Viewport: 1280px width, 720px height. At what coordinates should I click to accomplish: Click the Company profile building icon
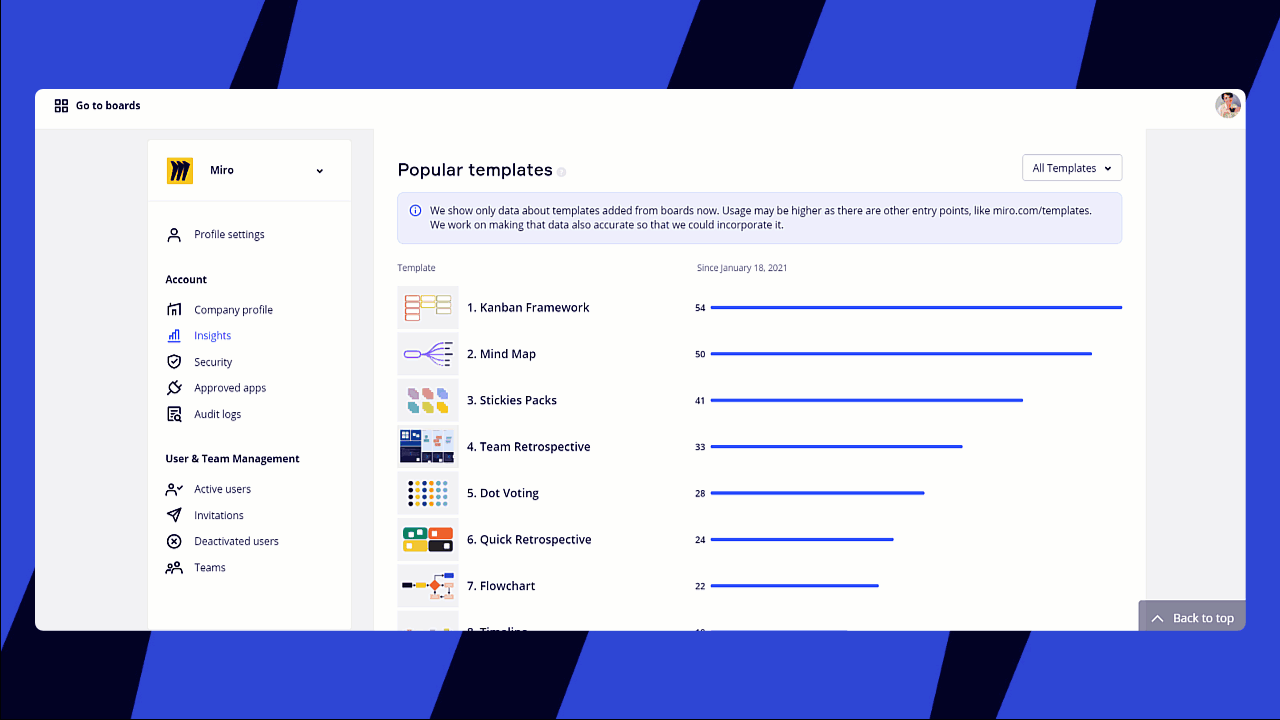(x=174, y=310)
